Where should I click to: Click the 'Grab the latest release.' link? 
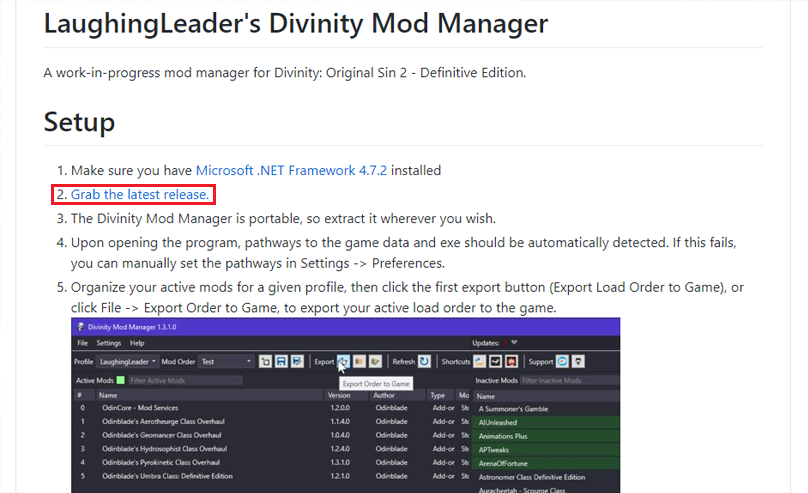140,195
